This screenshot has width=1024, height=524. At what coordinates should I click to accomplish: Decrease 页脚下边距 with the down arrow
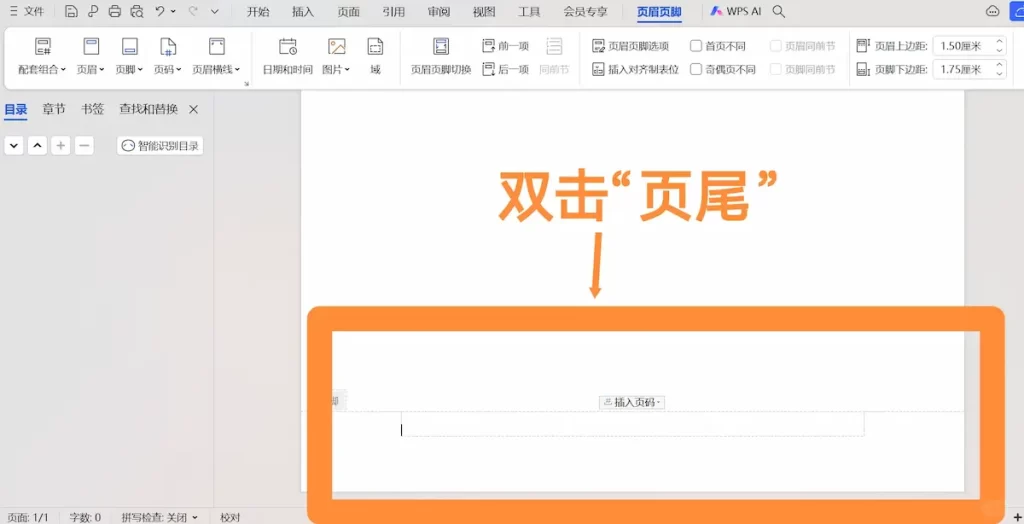tap(999, 74)
